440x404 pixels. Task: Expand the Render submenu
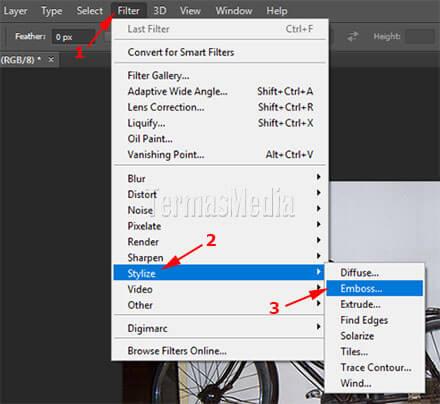click(218, 242)
